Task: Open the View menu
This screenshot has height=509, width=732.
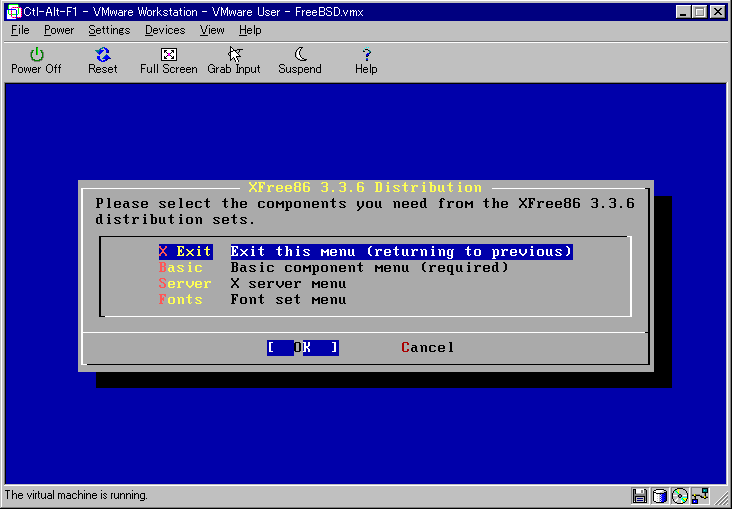Action: coord(212,30)
